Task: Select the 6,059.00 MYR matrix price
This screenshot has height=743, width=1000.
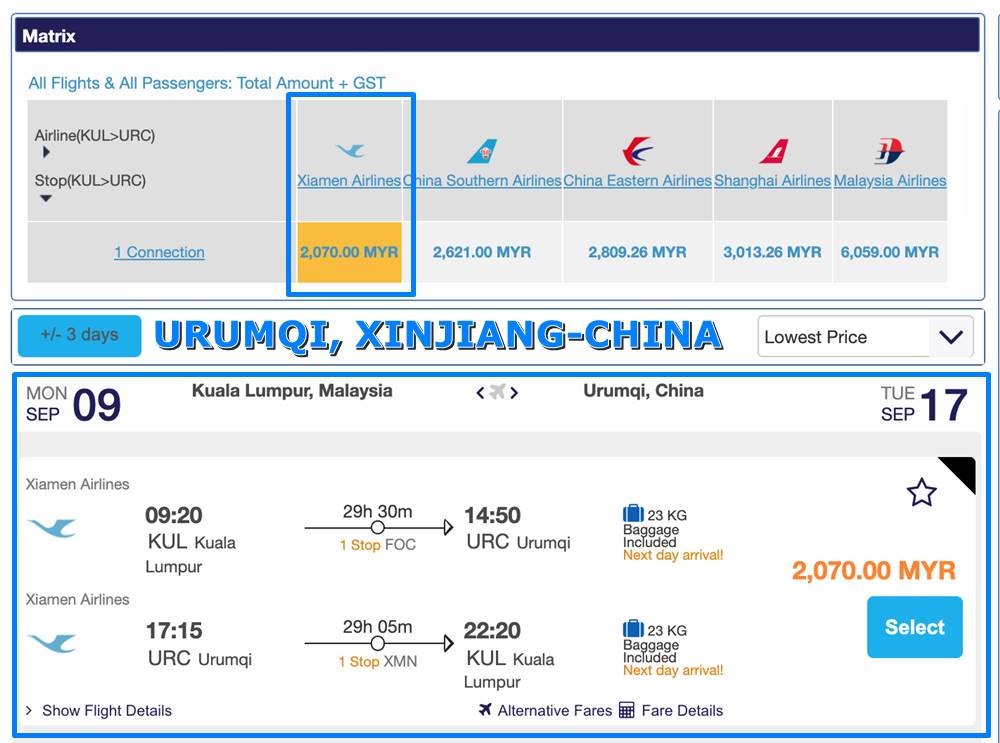Action: [x=890, y=253]
